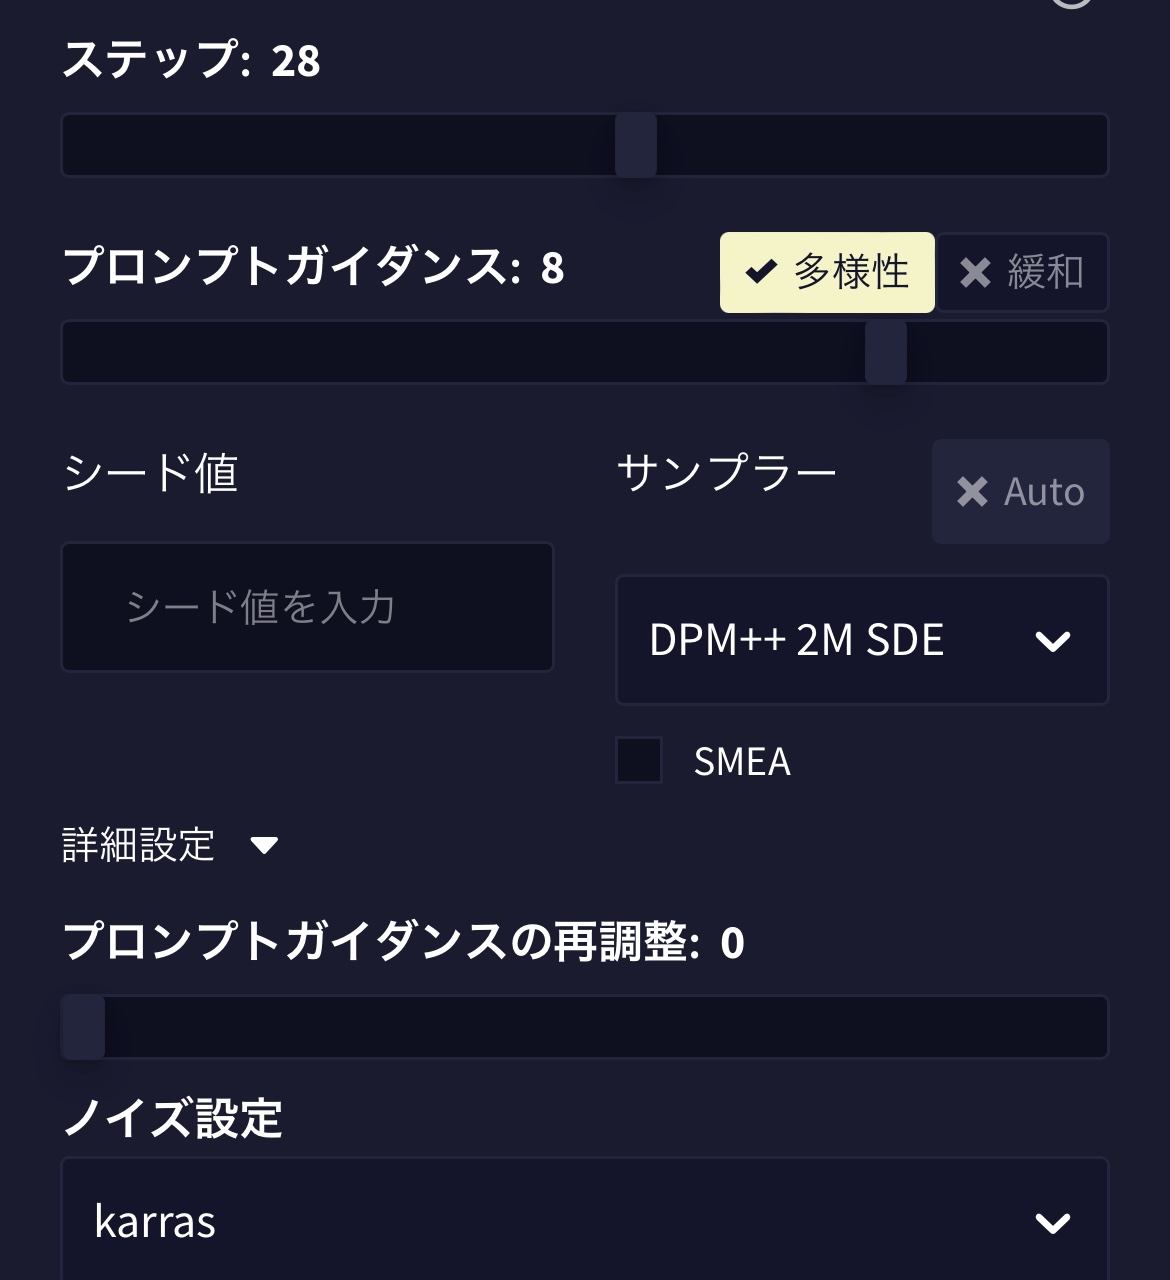The image size is (1170, 1280).
Task: Click the chevron in DPM++ 2M SDE box
Action: (x=1052, y=641)
